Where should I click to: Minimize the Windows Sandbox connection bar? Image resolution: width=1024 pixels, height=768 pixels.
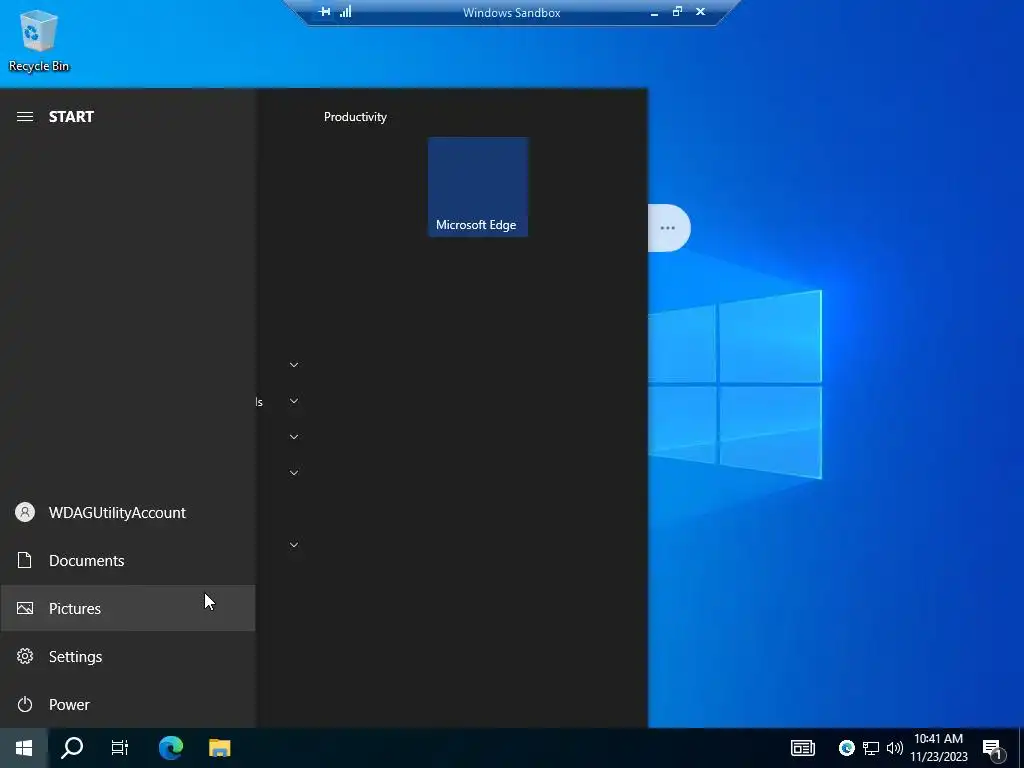pos(654,12)
